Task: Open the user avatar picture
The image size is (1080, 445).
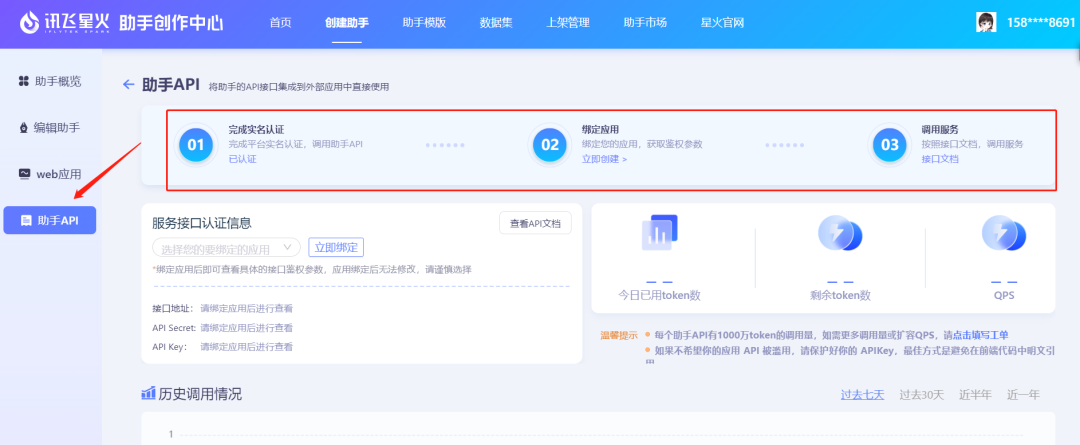Action: point(986,22)
